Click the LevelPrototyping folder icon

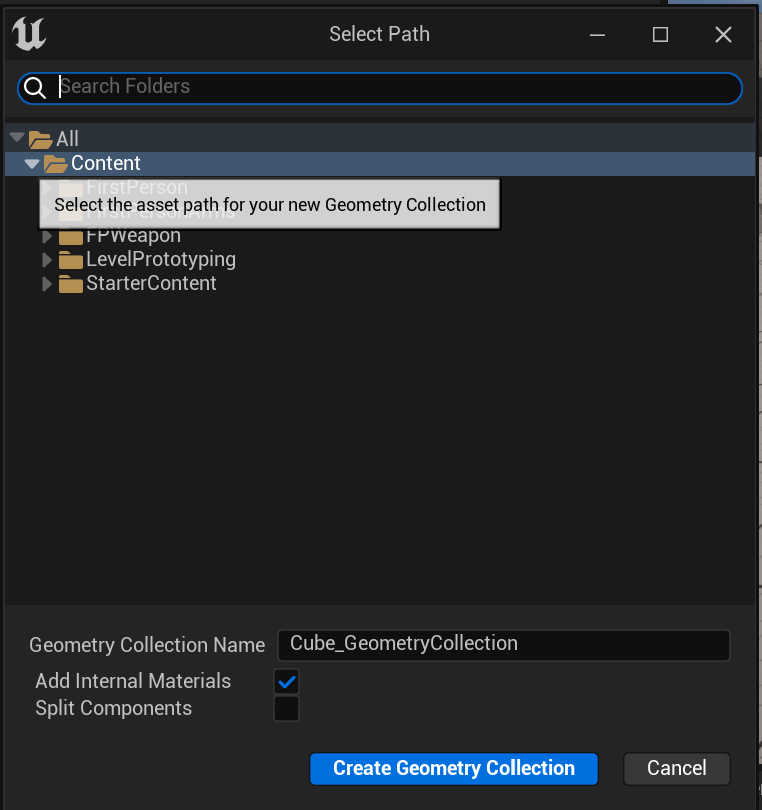pyautogui.click(x=71, y=260)
